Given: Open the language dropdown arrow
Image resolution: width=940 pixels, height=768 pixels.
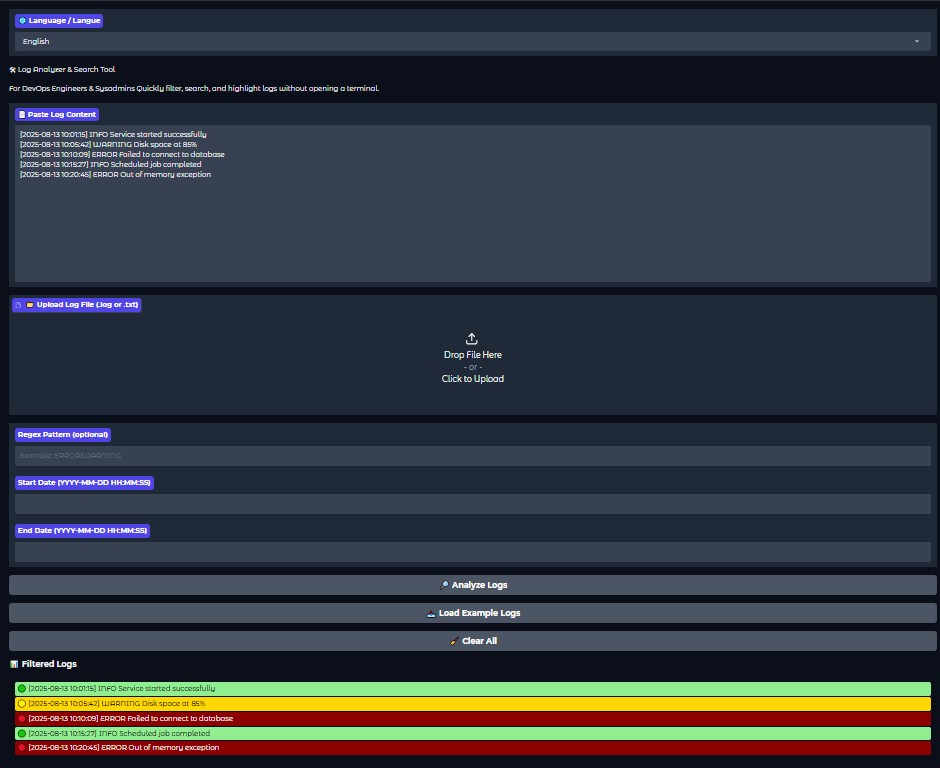Looking at the screenshot, I should (917, 42).
